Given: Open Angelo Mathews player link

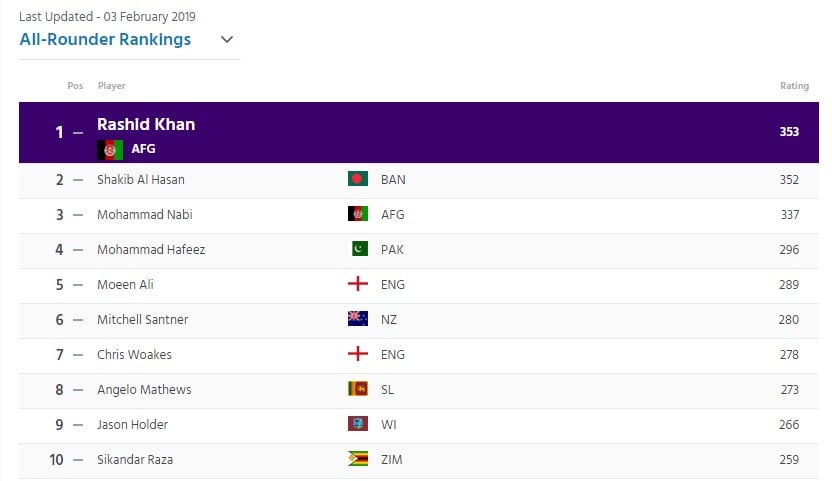Looking at the screenshot, I should click(x=144, y=390).
